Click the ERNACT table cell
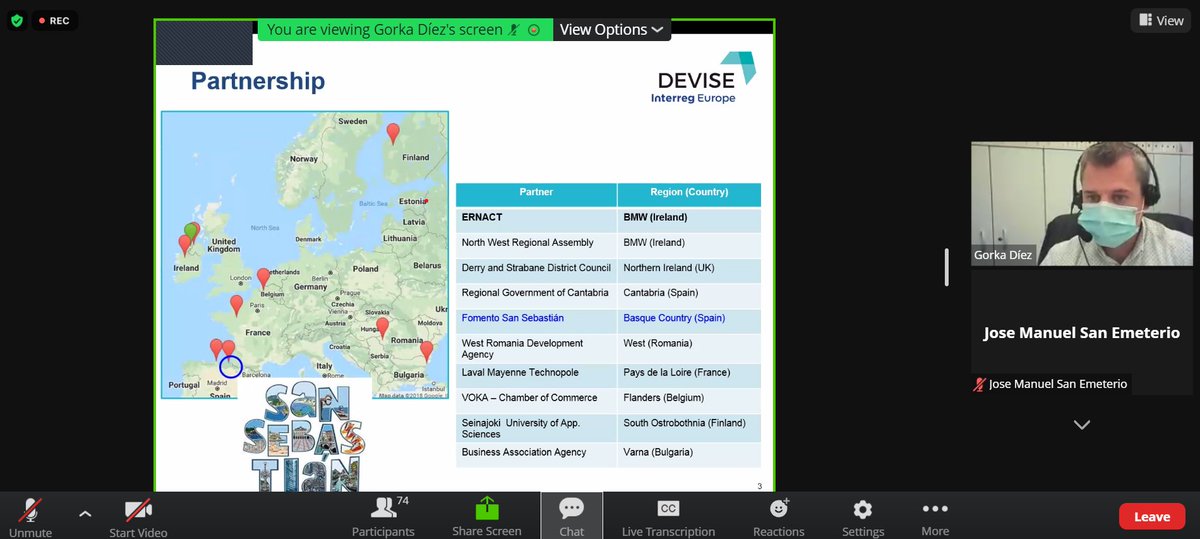The height and width of the screenshot is (539, 1200). 536,218
